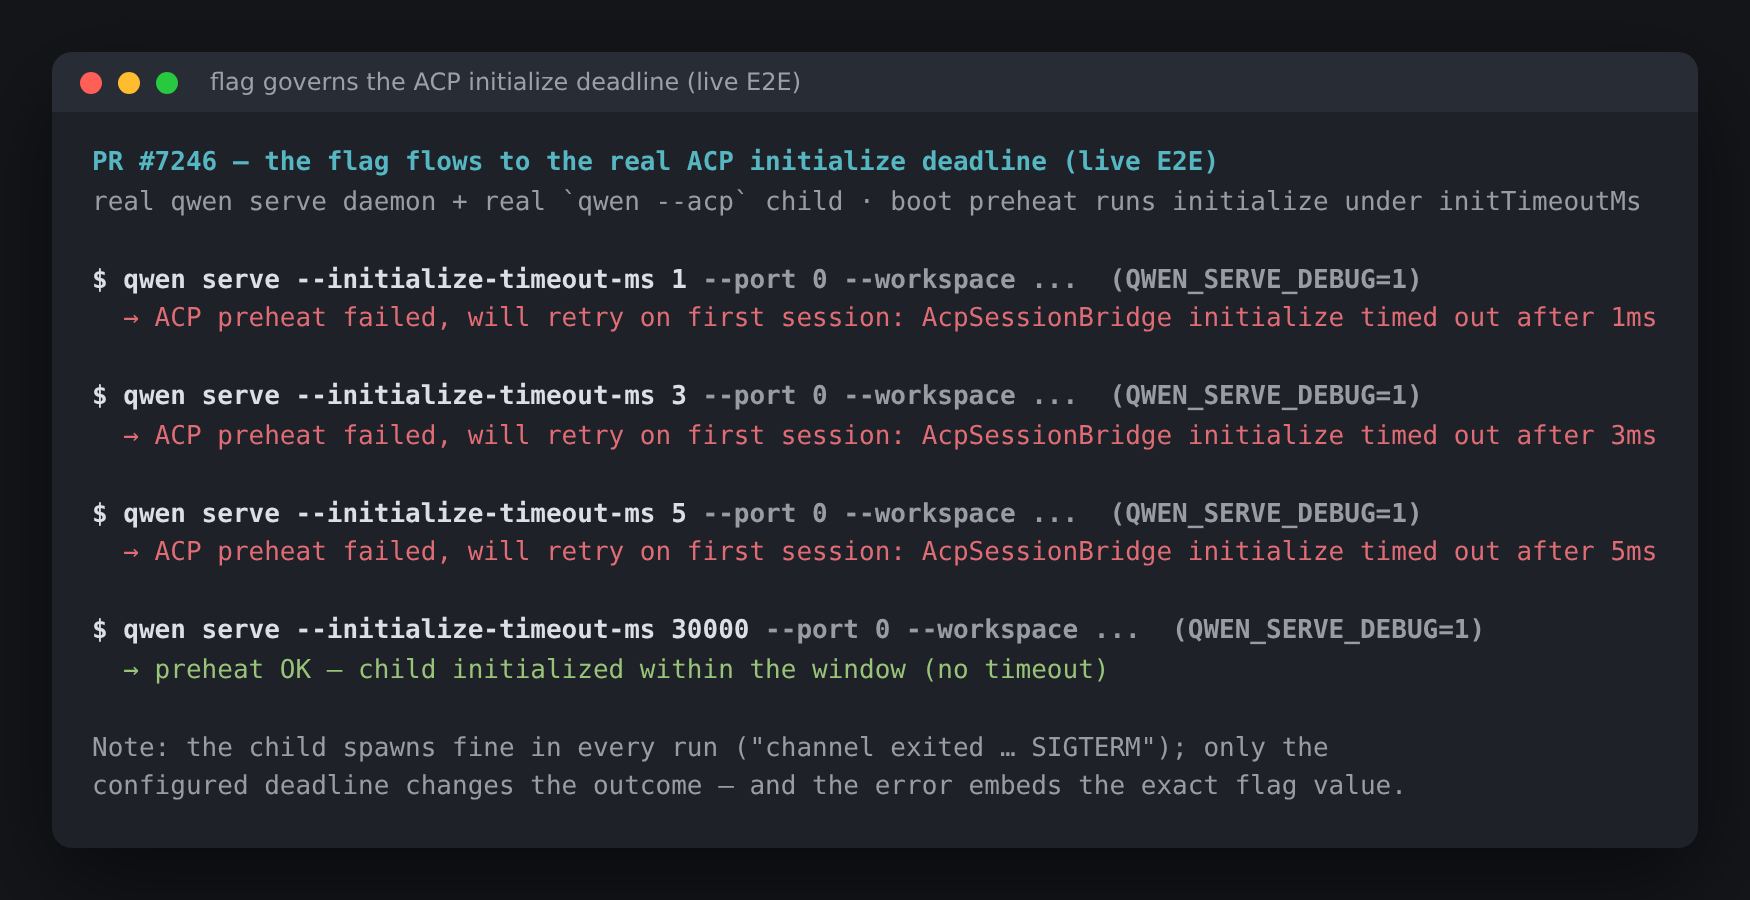The width and height of the screenshot is (1750, 900).
Task: Click the arrow before the 3ms timeout error
Action: click(131, 436)
